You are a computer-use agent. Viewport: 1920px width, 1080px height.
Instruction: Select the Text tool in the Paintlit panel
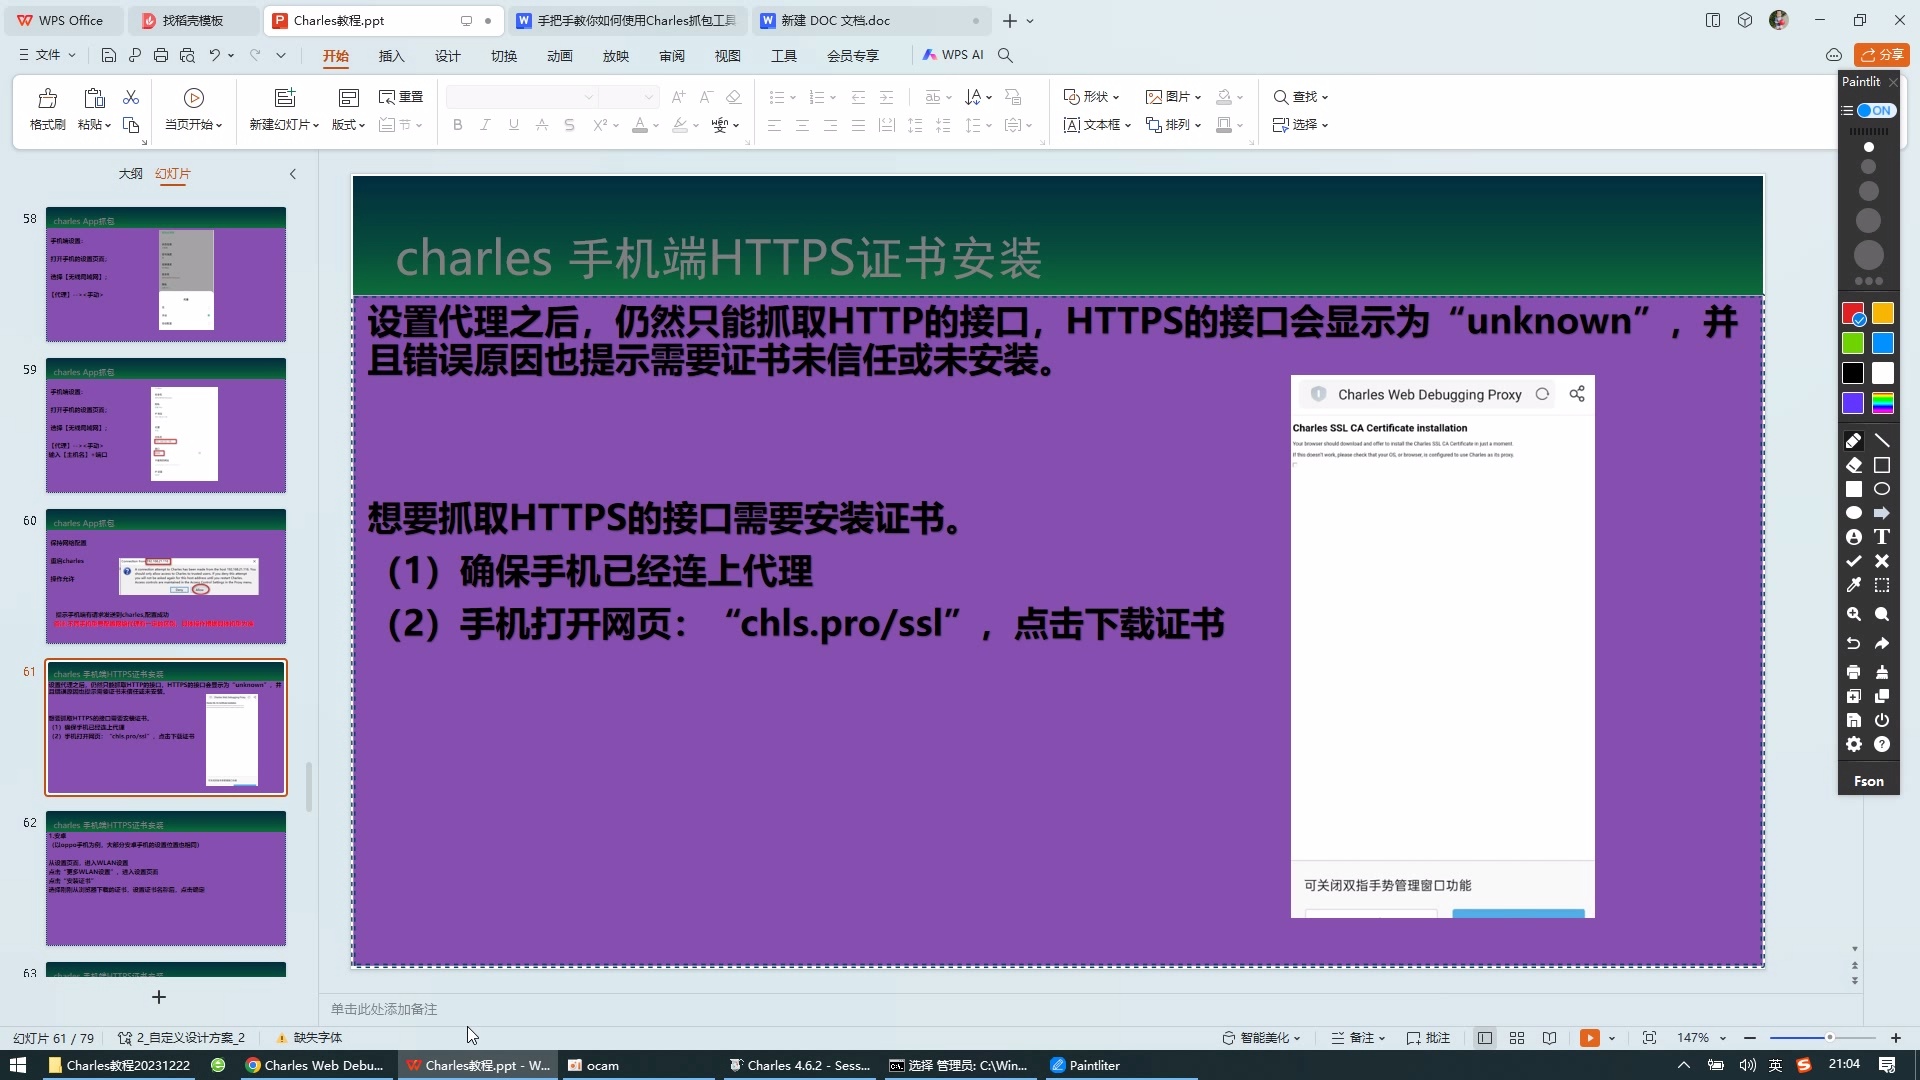(x=1883, y=537)
